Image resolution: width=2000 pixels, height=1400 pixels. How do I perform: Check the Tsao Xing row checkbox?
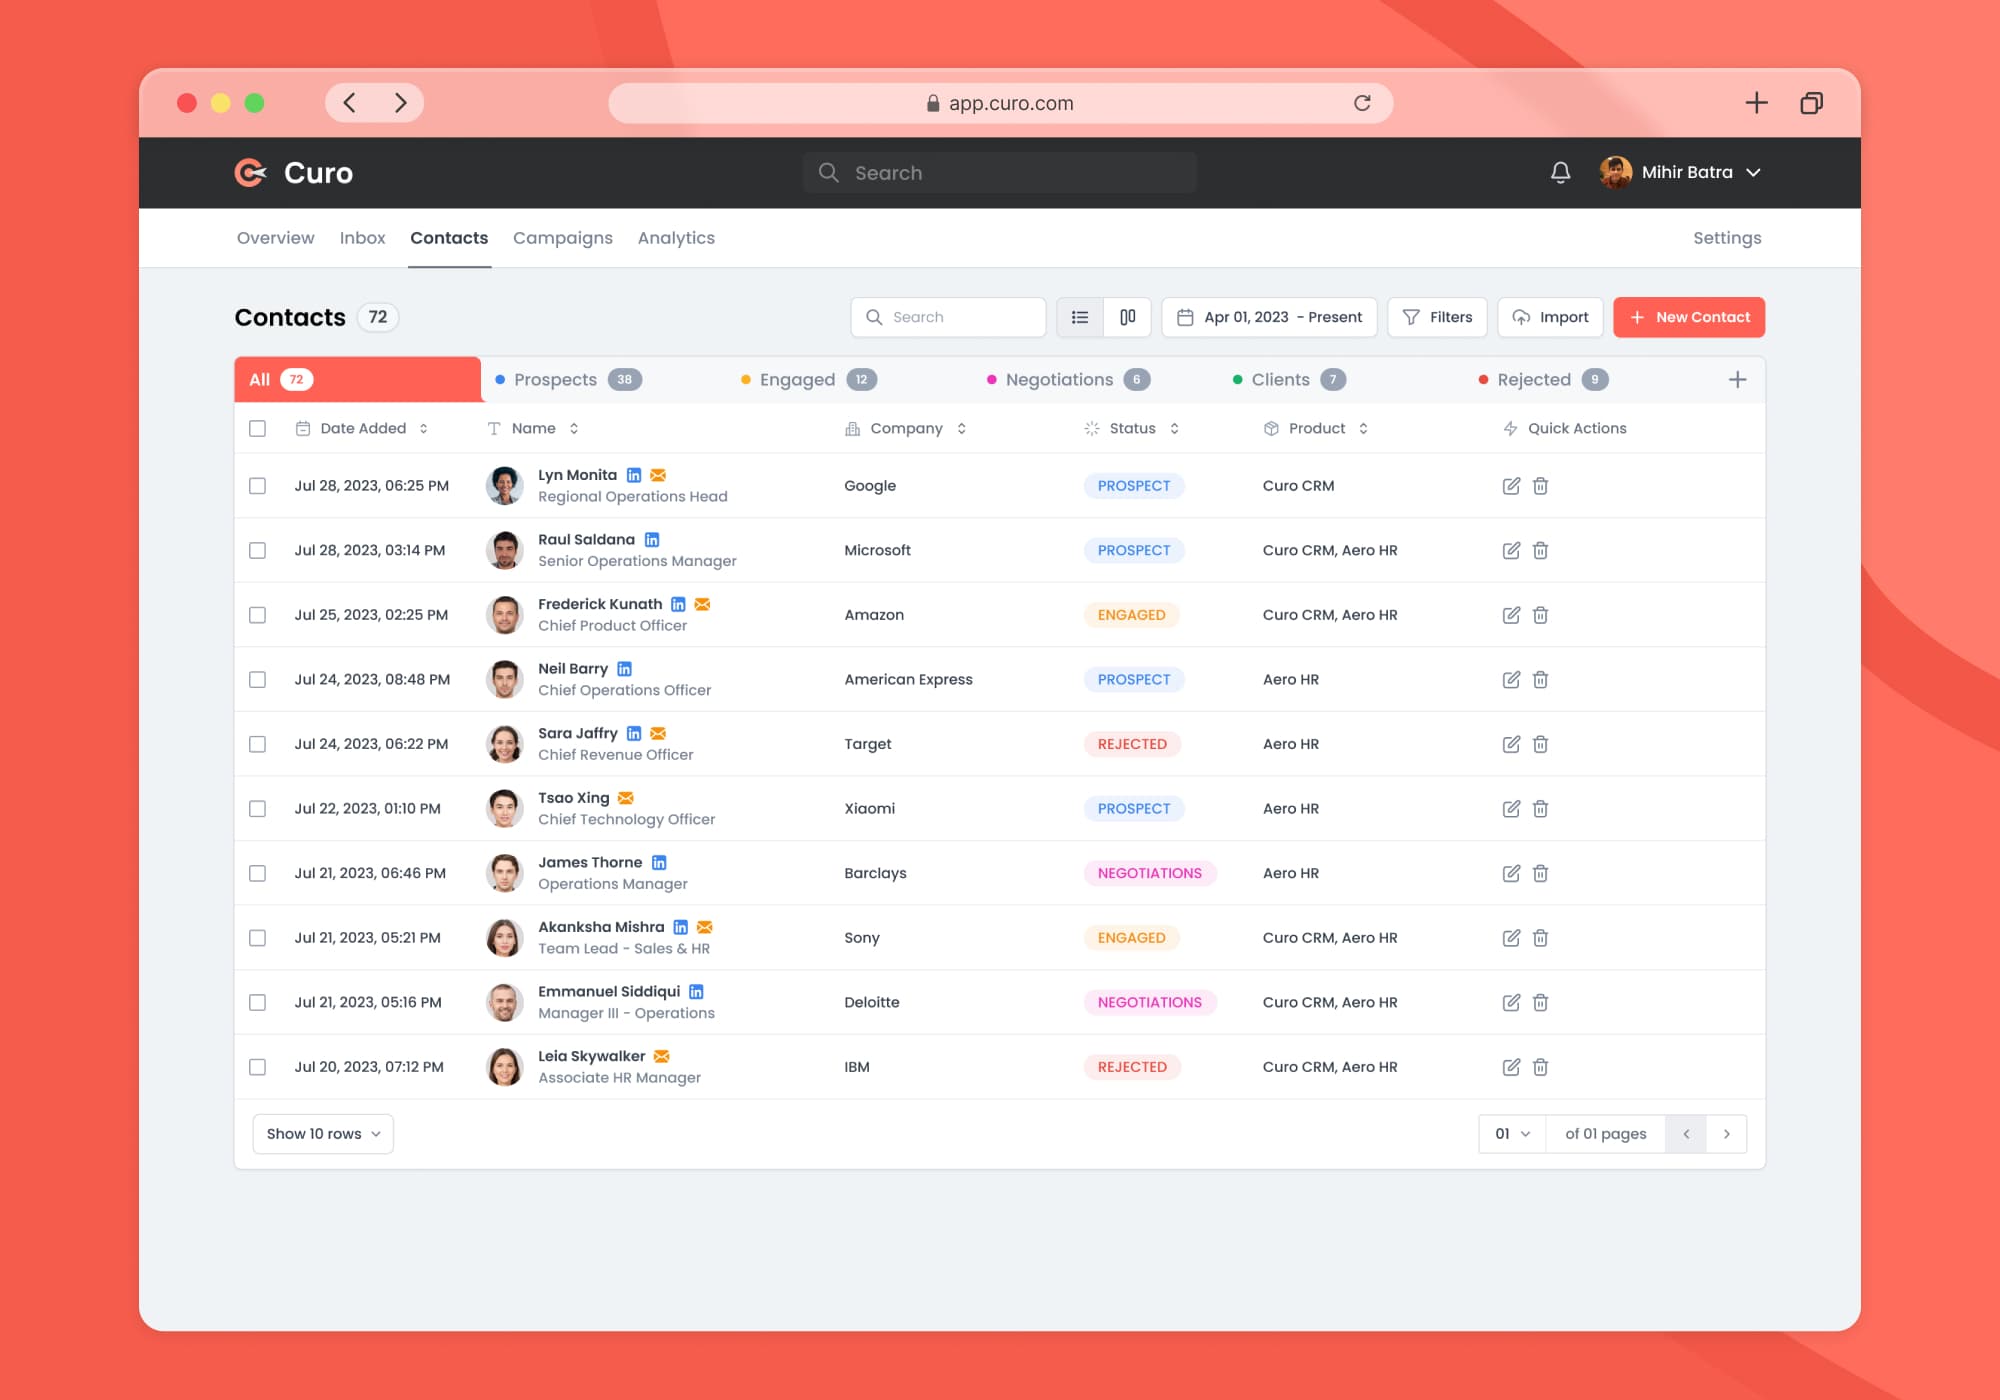257,808
